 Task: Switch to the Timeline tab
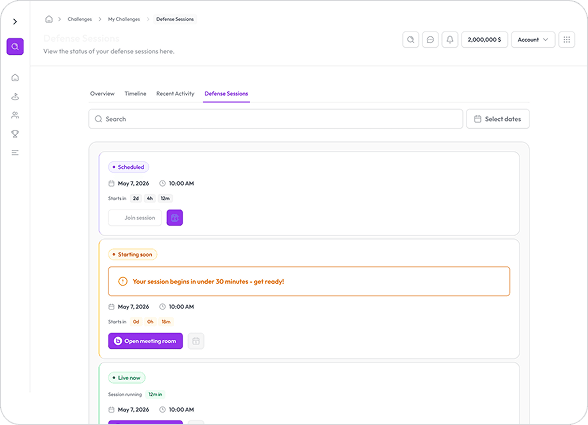135,94
